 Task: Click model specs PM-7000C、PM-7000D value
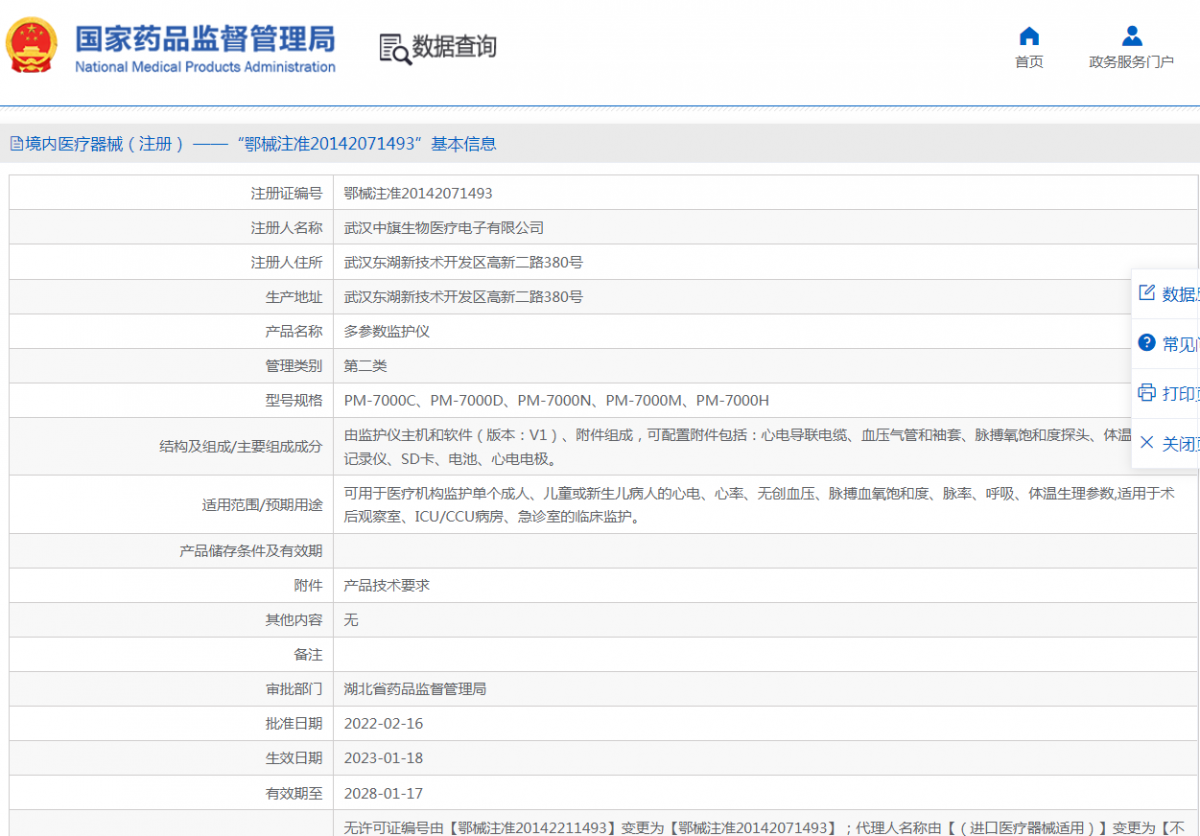[x=557, y=400]
